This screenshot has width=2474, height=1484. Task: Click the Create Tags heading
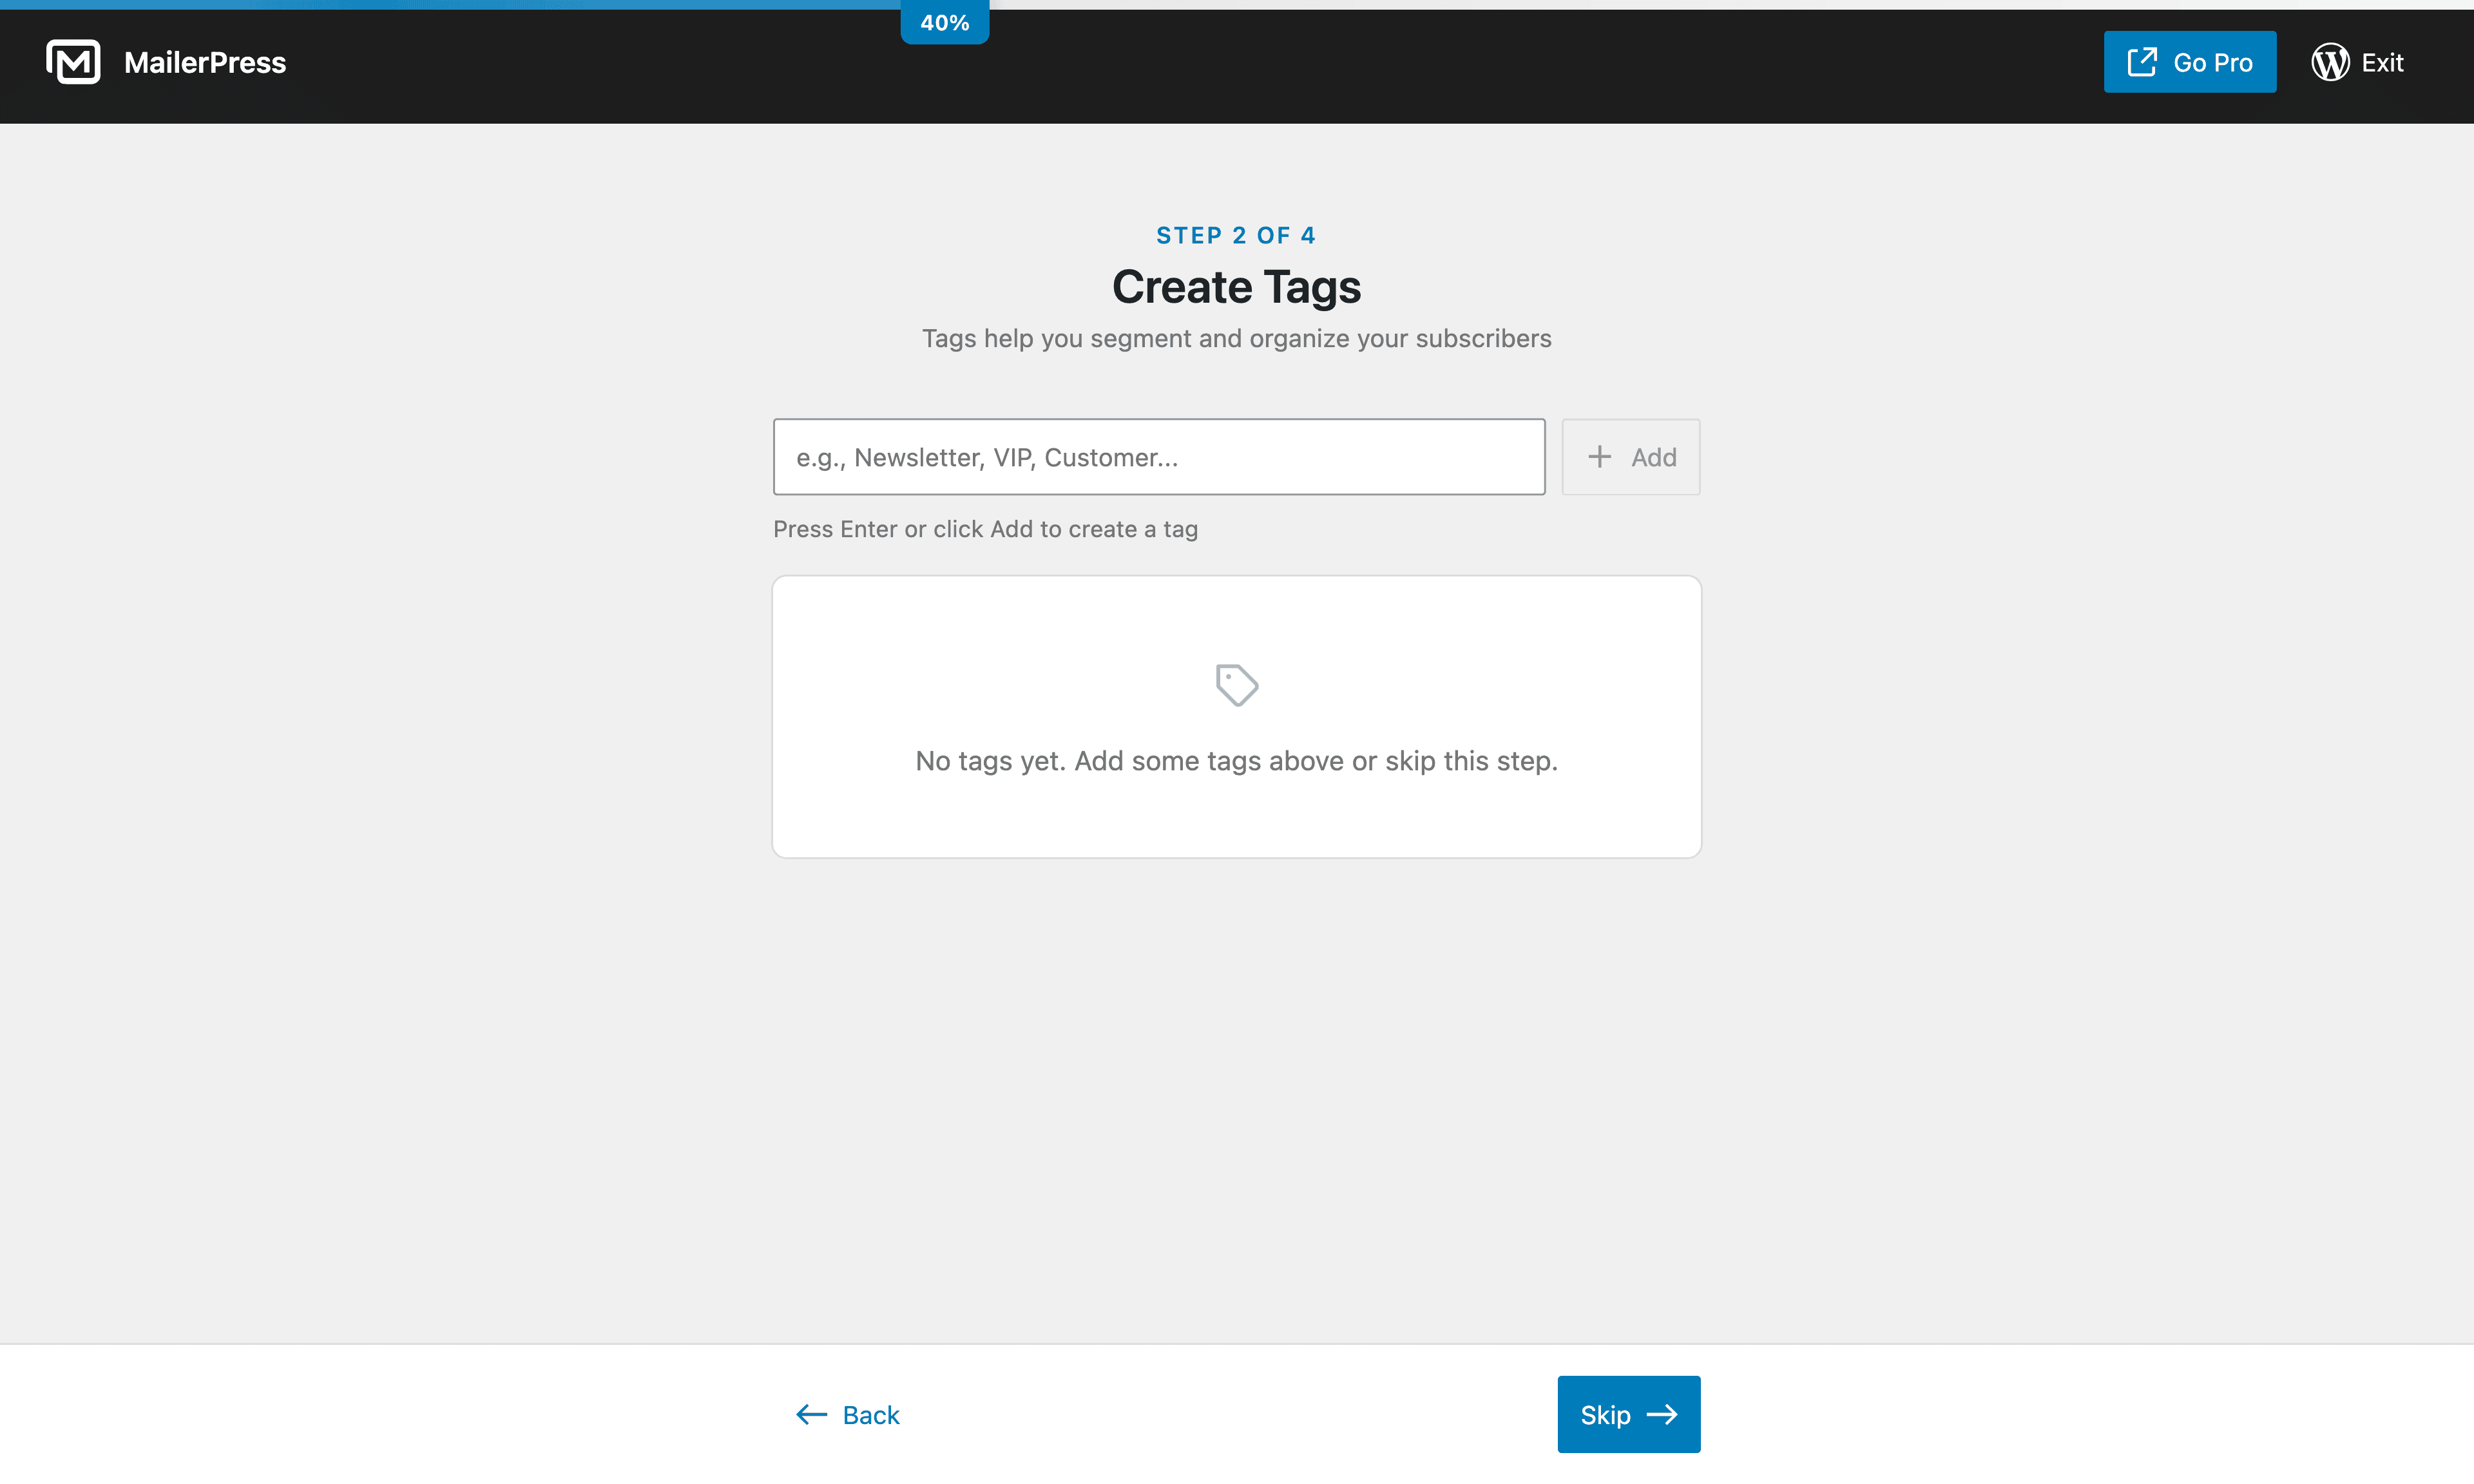(1236, 287)
